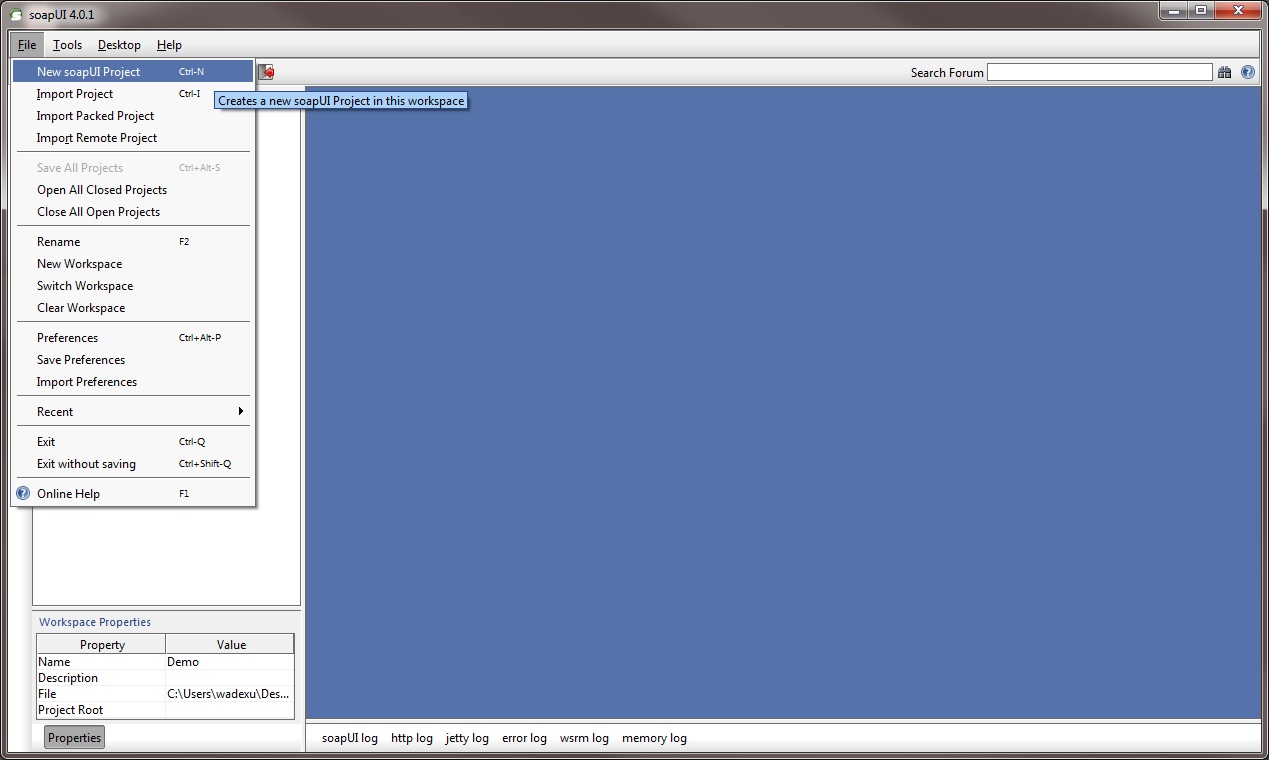The height and width of the screenshot is (760, 1269).
Task: Open Preferences from File menu
Action: point(133,337)
